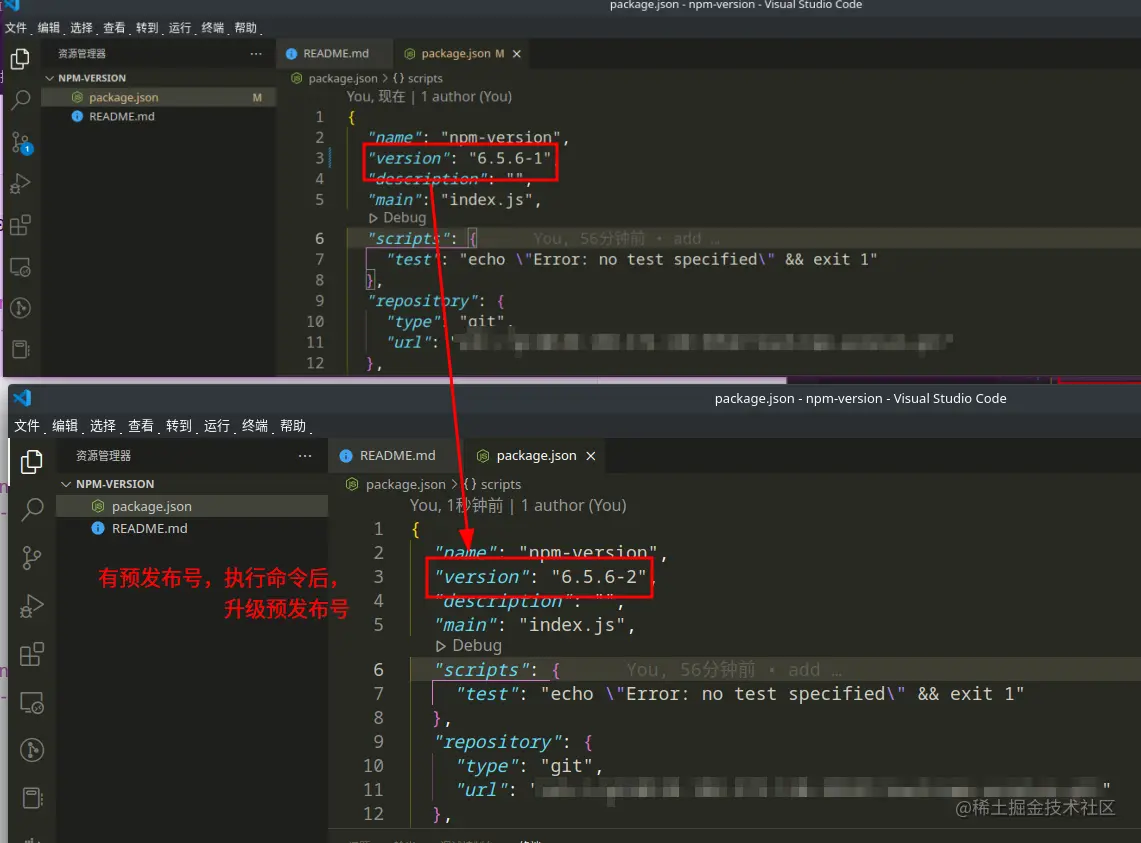This screenshot has width=1141, height=843.
Task: Open 终端 menu in bottom window
Action: 255,426
